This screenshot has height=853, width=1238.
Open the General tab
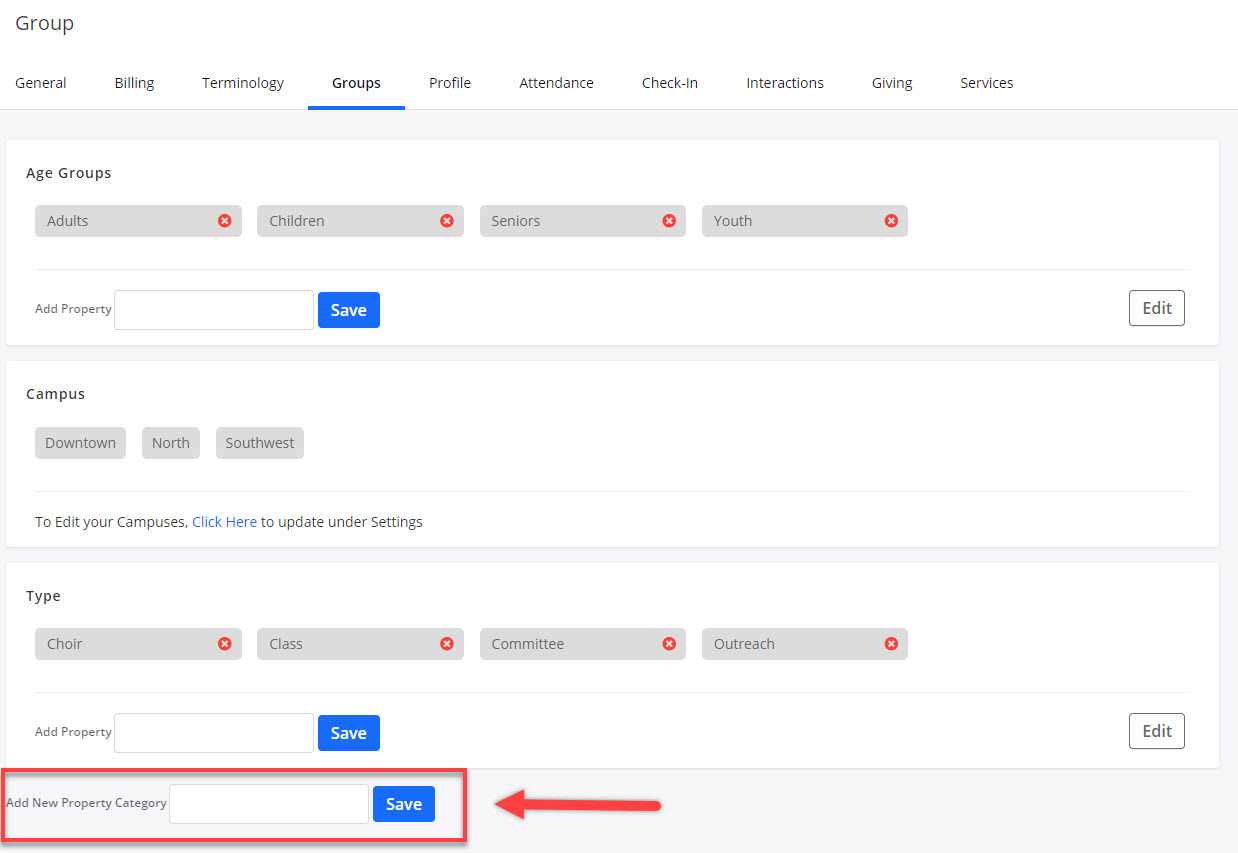[x=41, y=83]
